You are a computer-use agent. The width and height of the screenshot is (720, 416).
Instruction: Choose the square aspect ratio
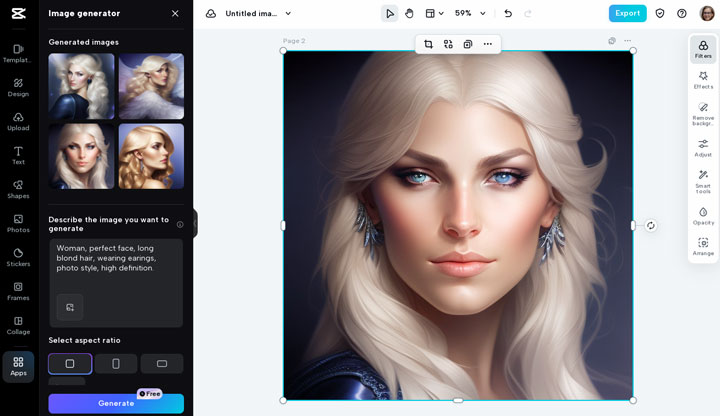(70, 364)
